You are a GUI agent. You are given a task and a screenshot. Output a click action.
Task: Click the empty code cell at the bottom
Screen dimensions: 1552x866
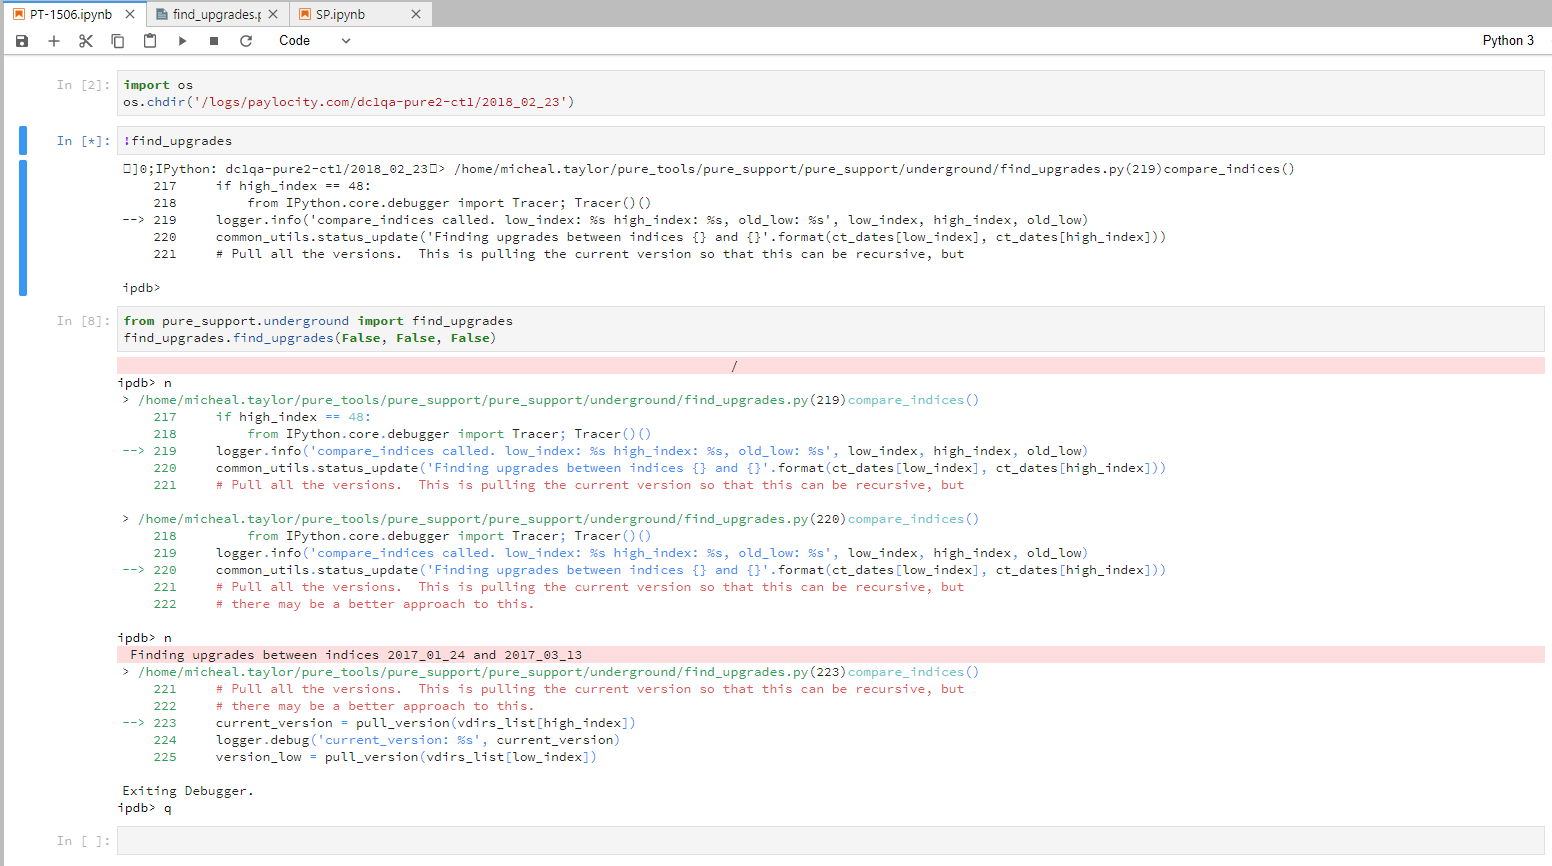pyautogui.click(x=830, y=841)
